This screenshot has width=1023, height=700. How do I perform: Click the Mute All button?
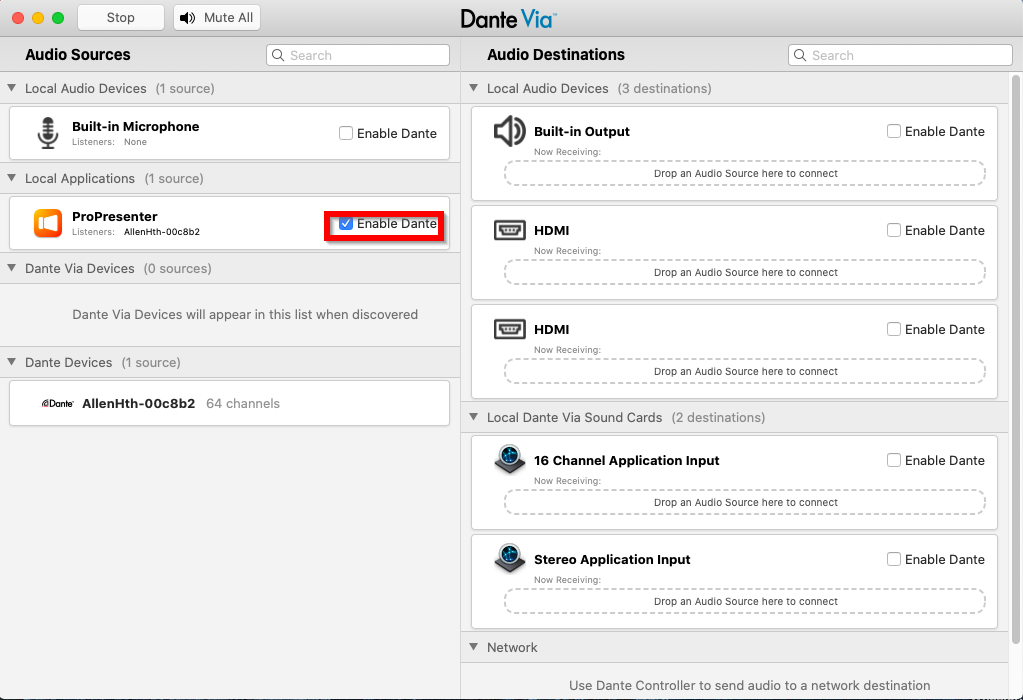pyautogui.click(x=217, y=18)
